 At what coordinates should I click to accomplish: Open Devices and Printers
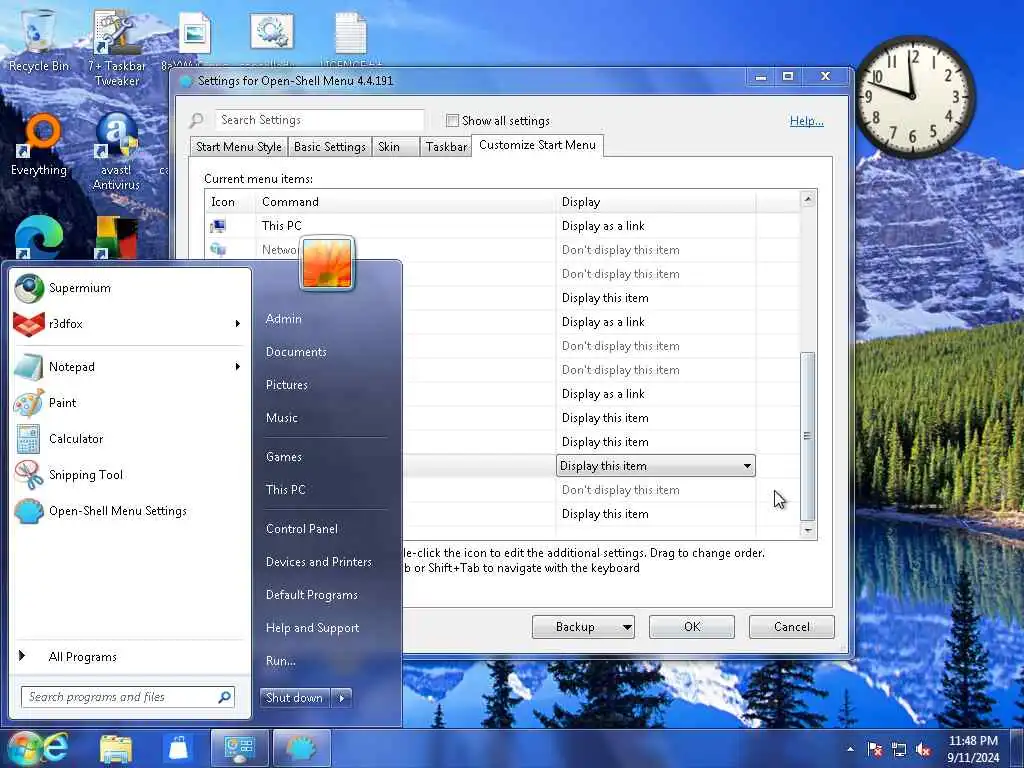(x=319, y=562)
